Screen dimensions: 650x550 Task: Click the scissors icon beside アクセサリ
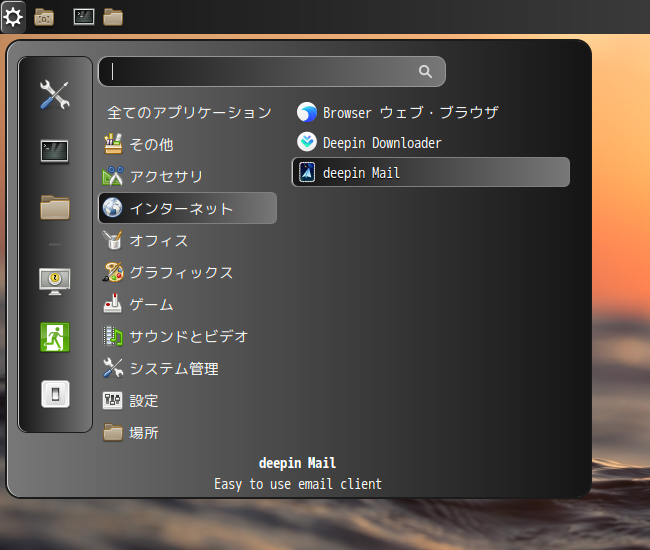[113, 176]
